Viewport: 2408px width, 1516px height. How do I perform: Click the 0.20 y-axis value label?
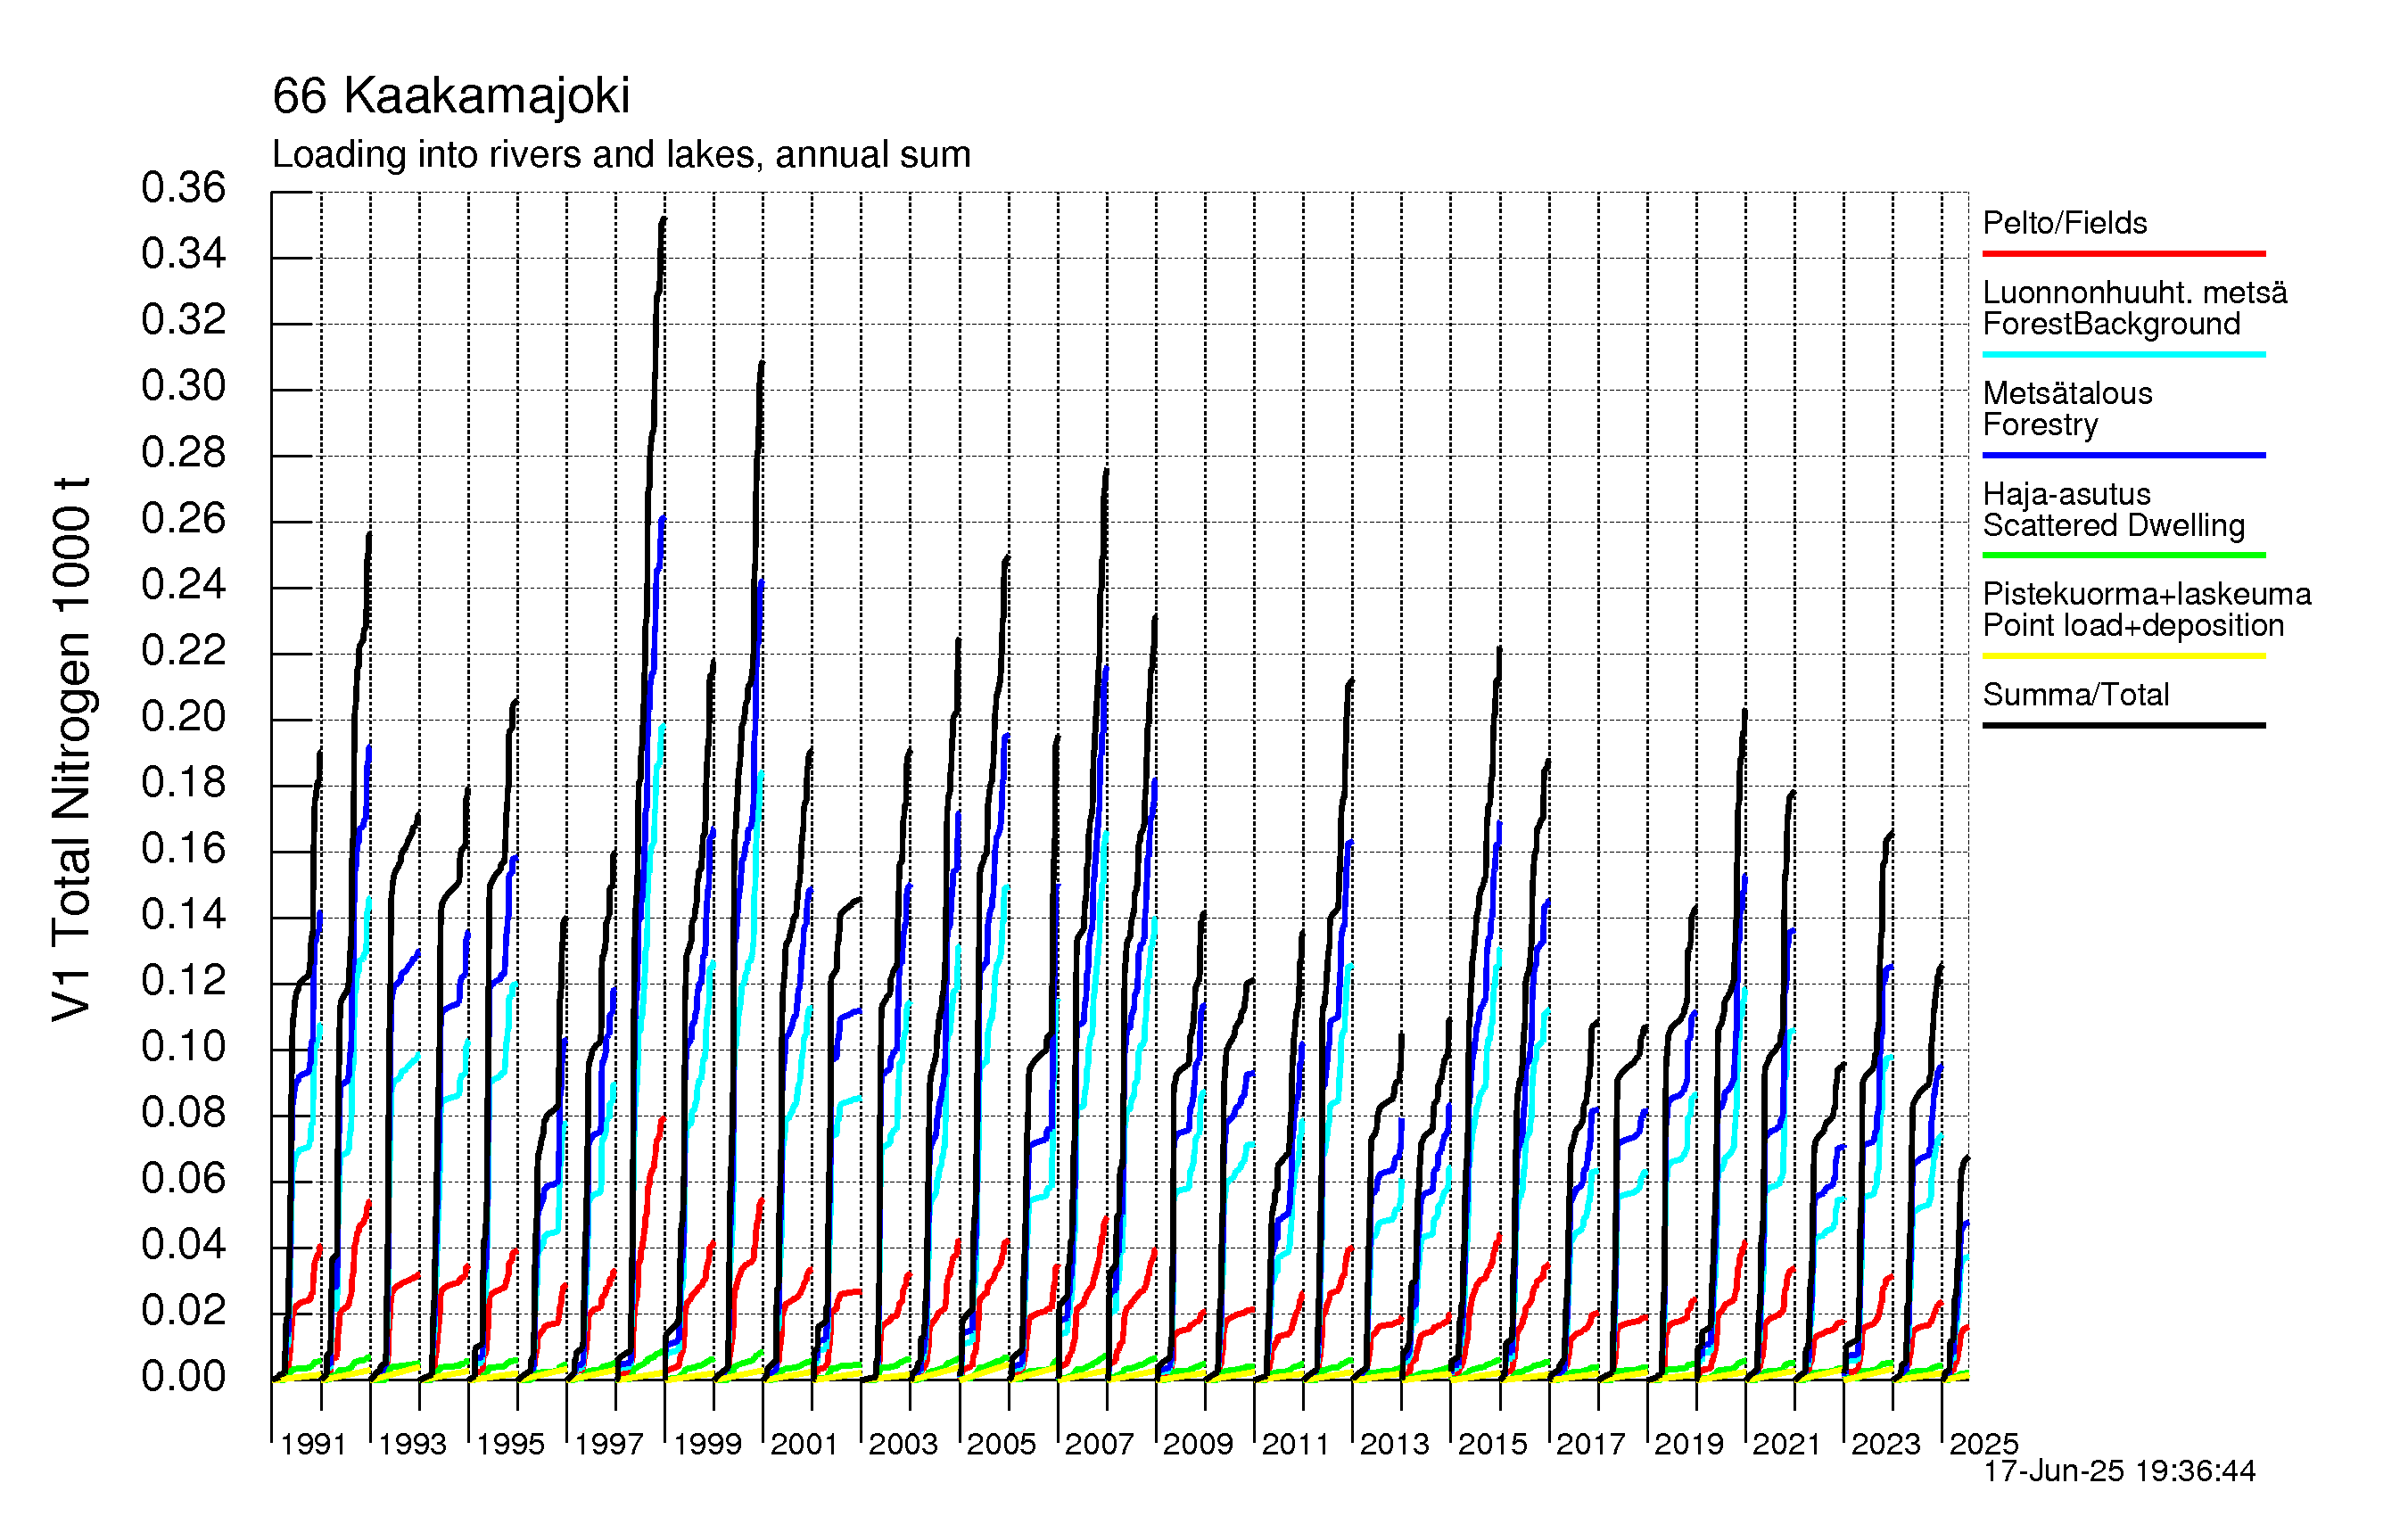coord(184,717)
